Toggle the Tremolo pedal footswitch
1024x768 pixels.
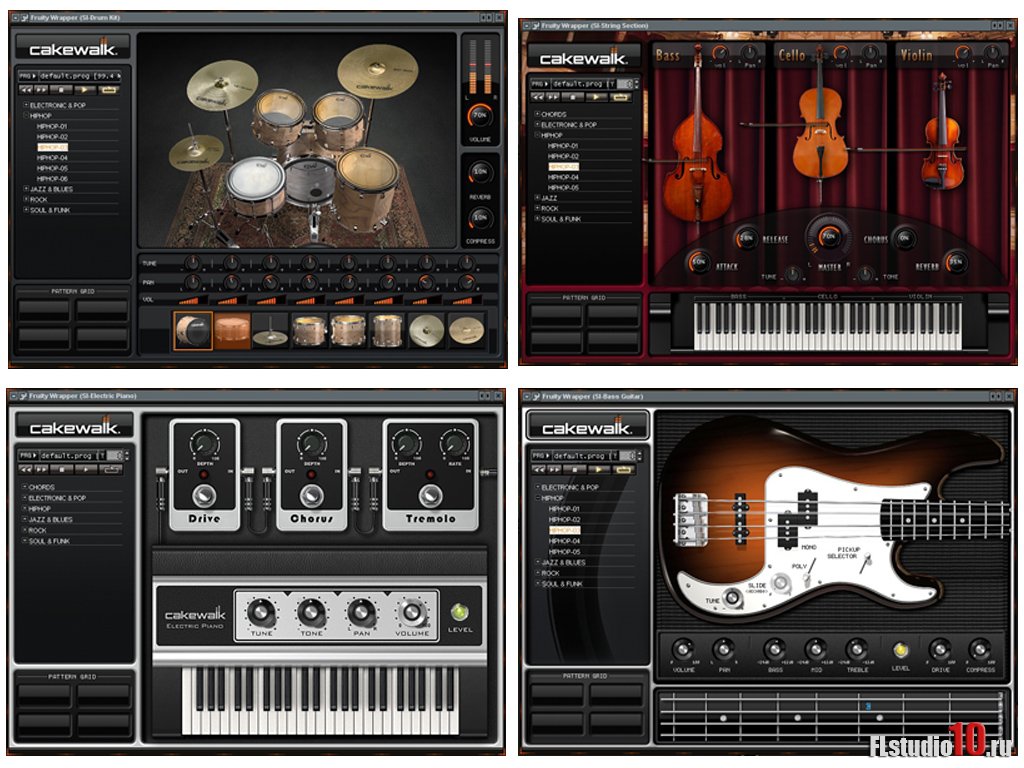click(x=430, y=496)
